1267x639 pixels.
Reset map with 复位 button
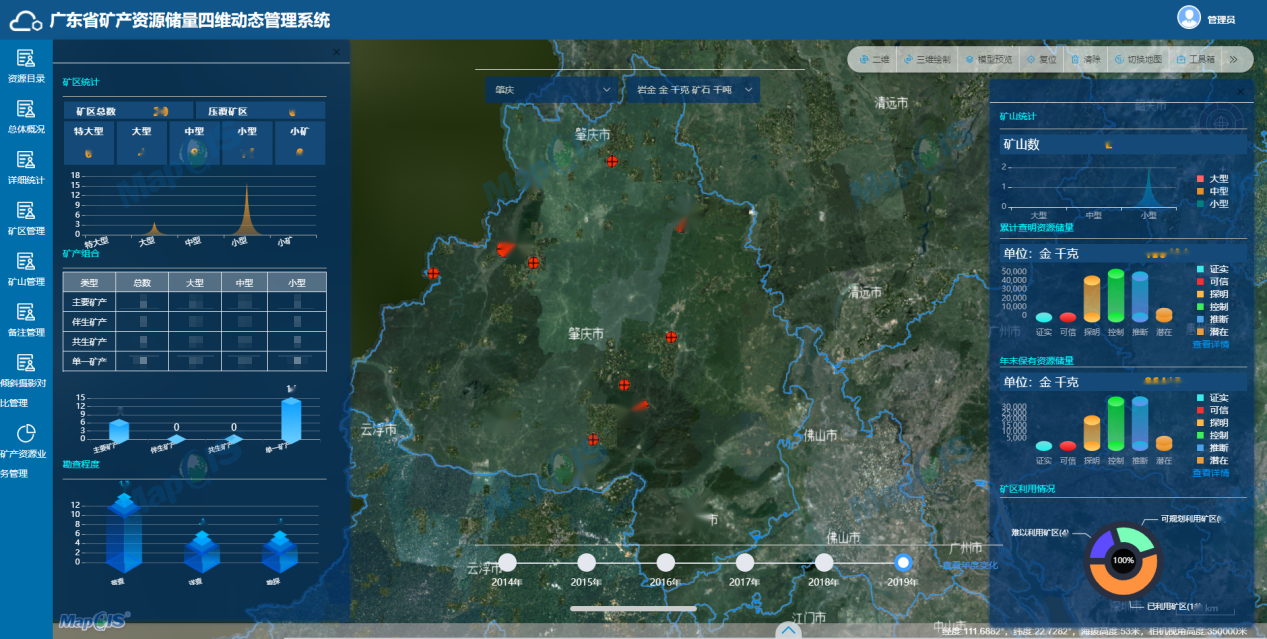tap(1042, 60)
